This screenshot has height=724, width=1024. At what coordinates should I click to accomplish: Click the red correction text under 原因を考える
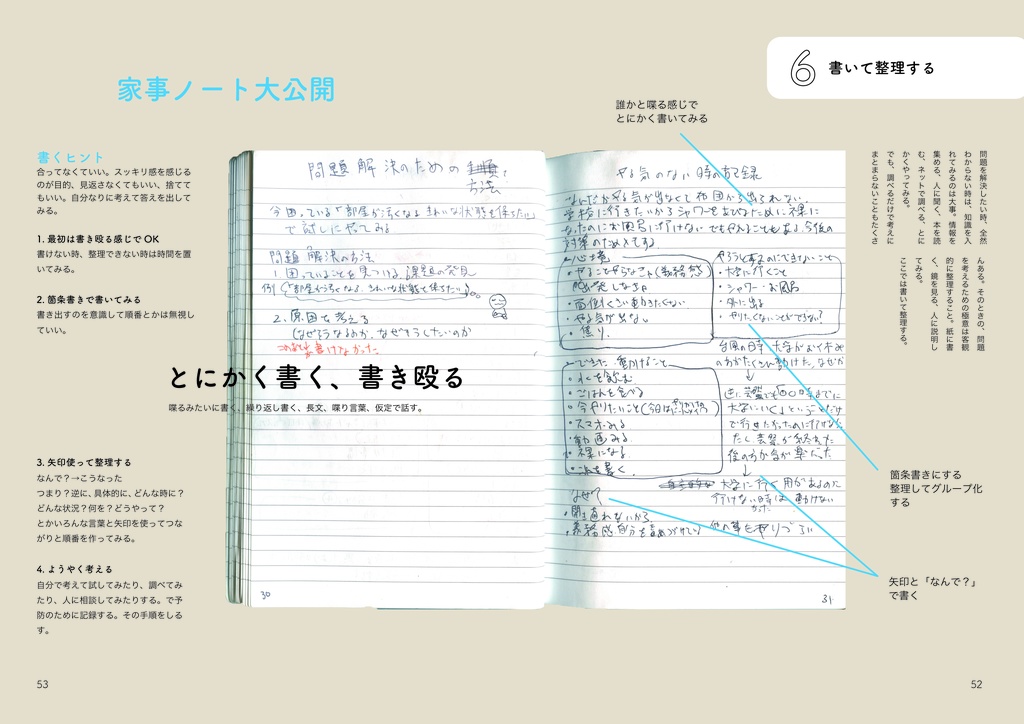point(328,347)
